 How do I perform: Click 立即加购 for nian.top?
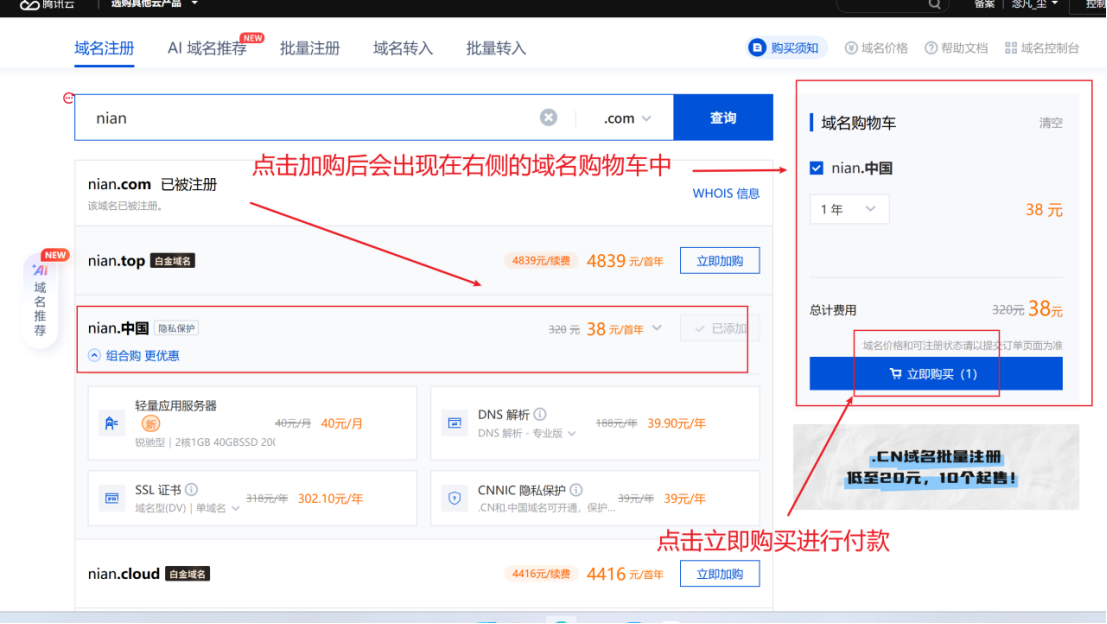[719, 260]
